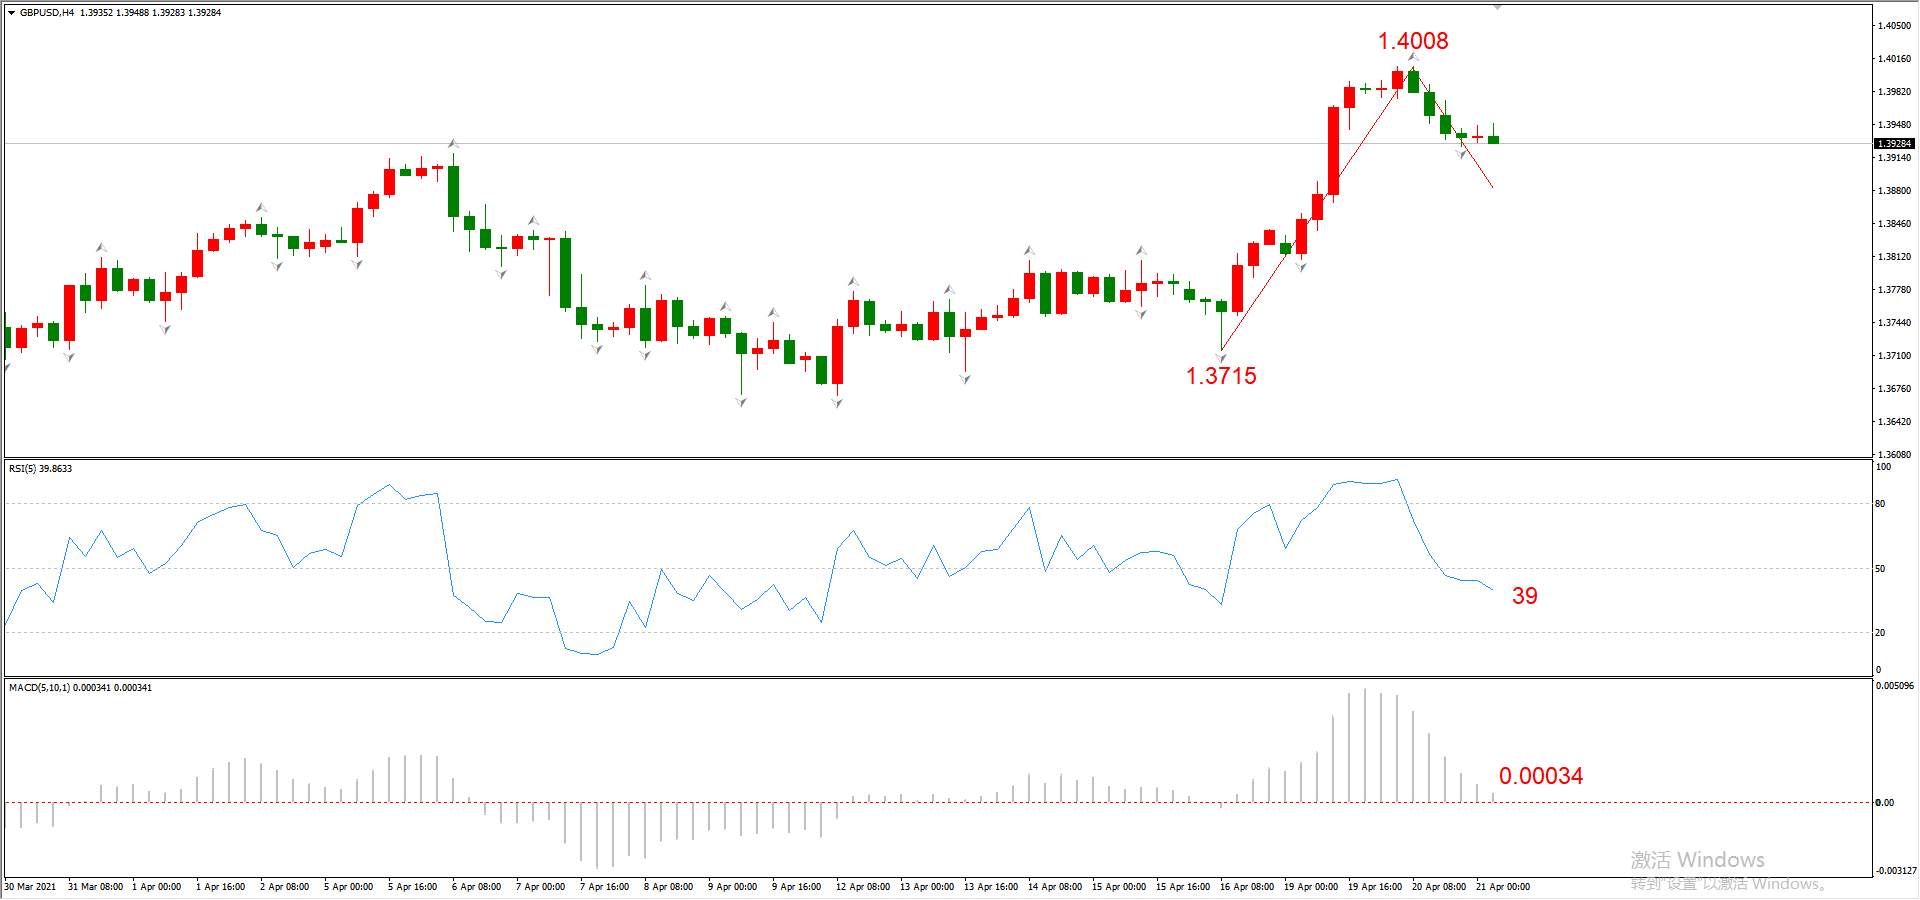Select the up fractal arrow above the 1.4008 high
Screen dimensions: 1920x900
1413,58
